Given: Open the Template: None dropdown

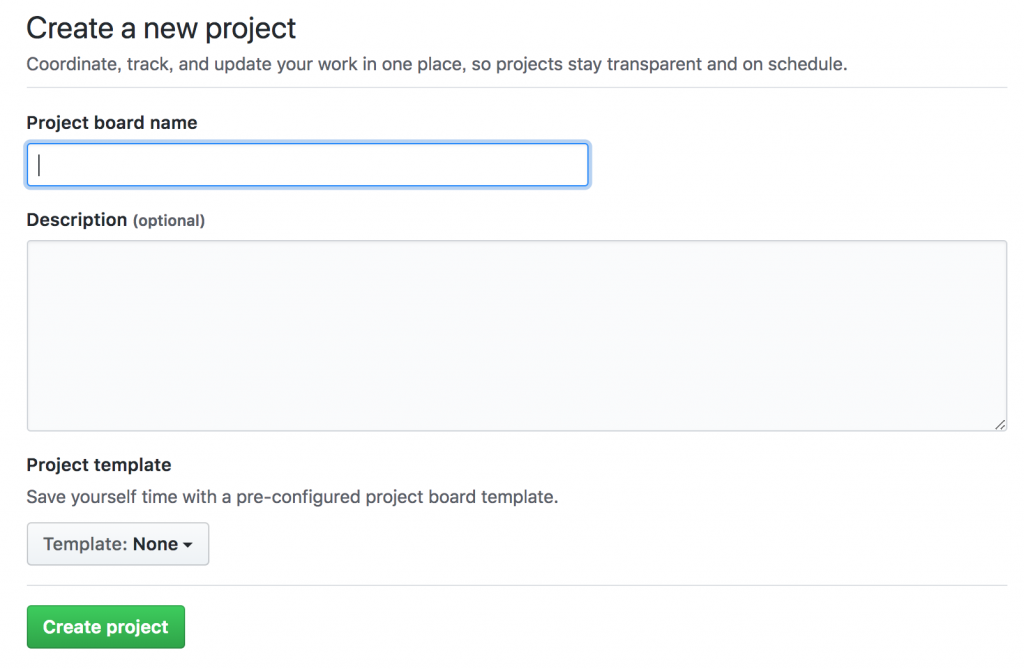Looking at the screenshot, I should [118, 544].
